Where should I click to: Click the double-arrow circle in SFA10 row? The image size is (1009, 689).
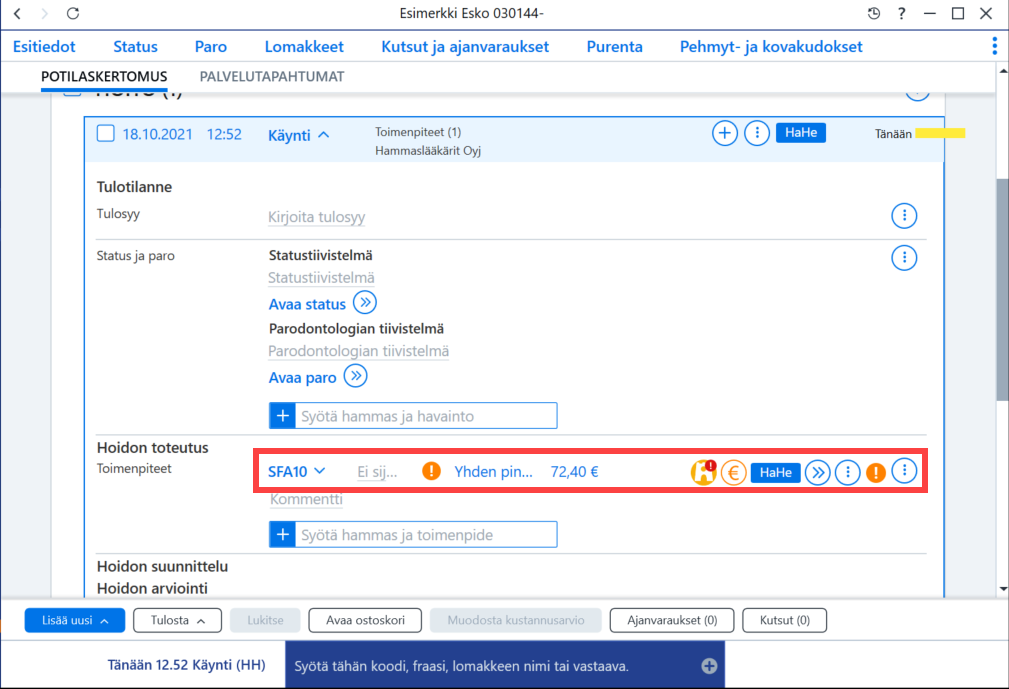coord(817,473)
